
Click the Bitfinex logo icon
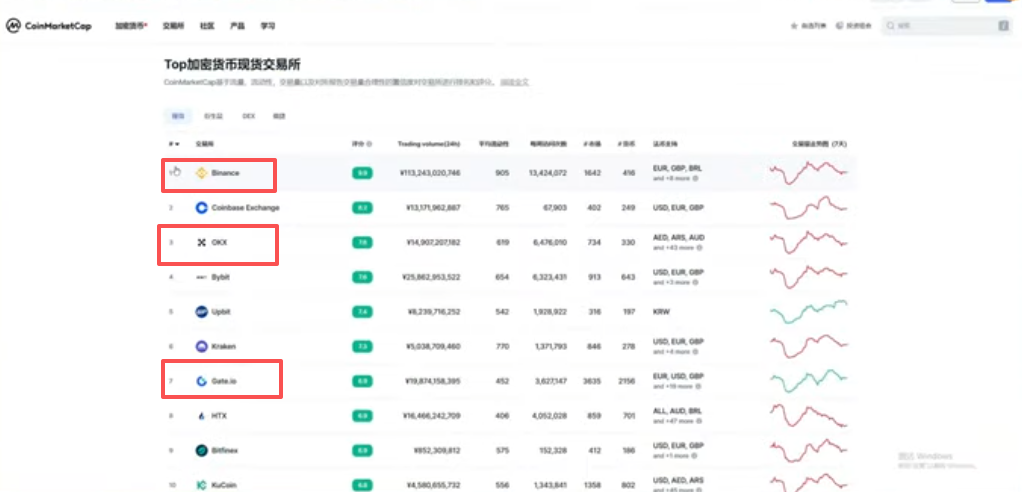click(201, 450)
